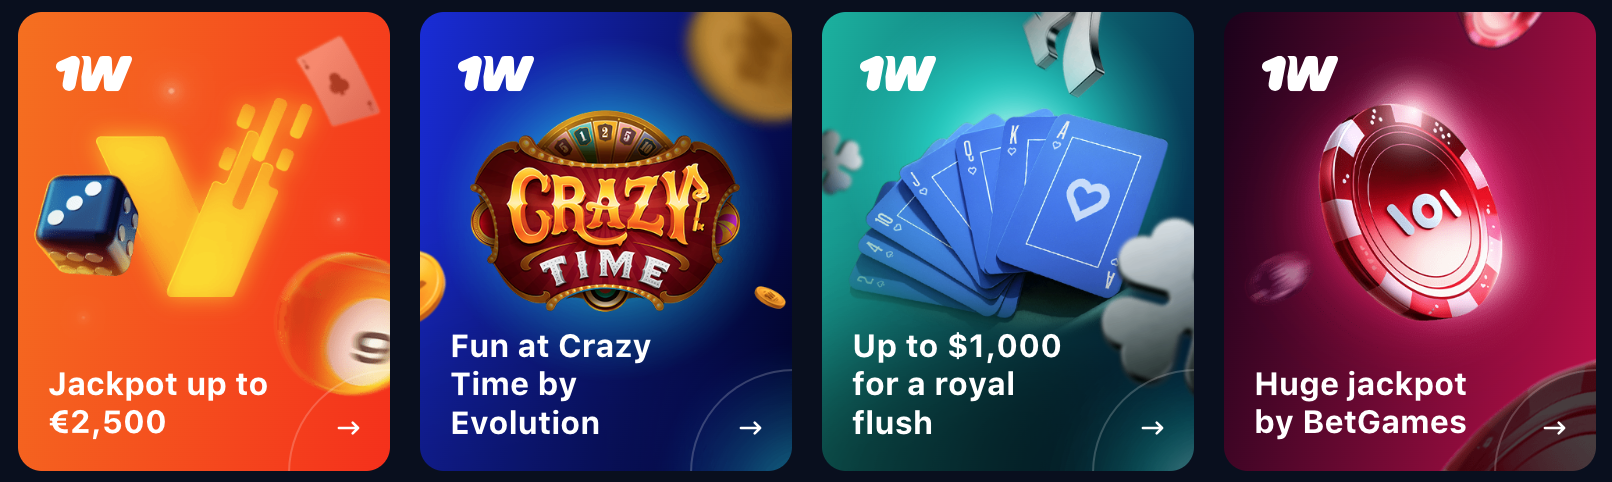Screen dimensions: 1612x482
Task: Click the lottery ball on the orange card
Action: pos(334,322)
